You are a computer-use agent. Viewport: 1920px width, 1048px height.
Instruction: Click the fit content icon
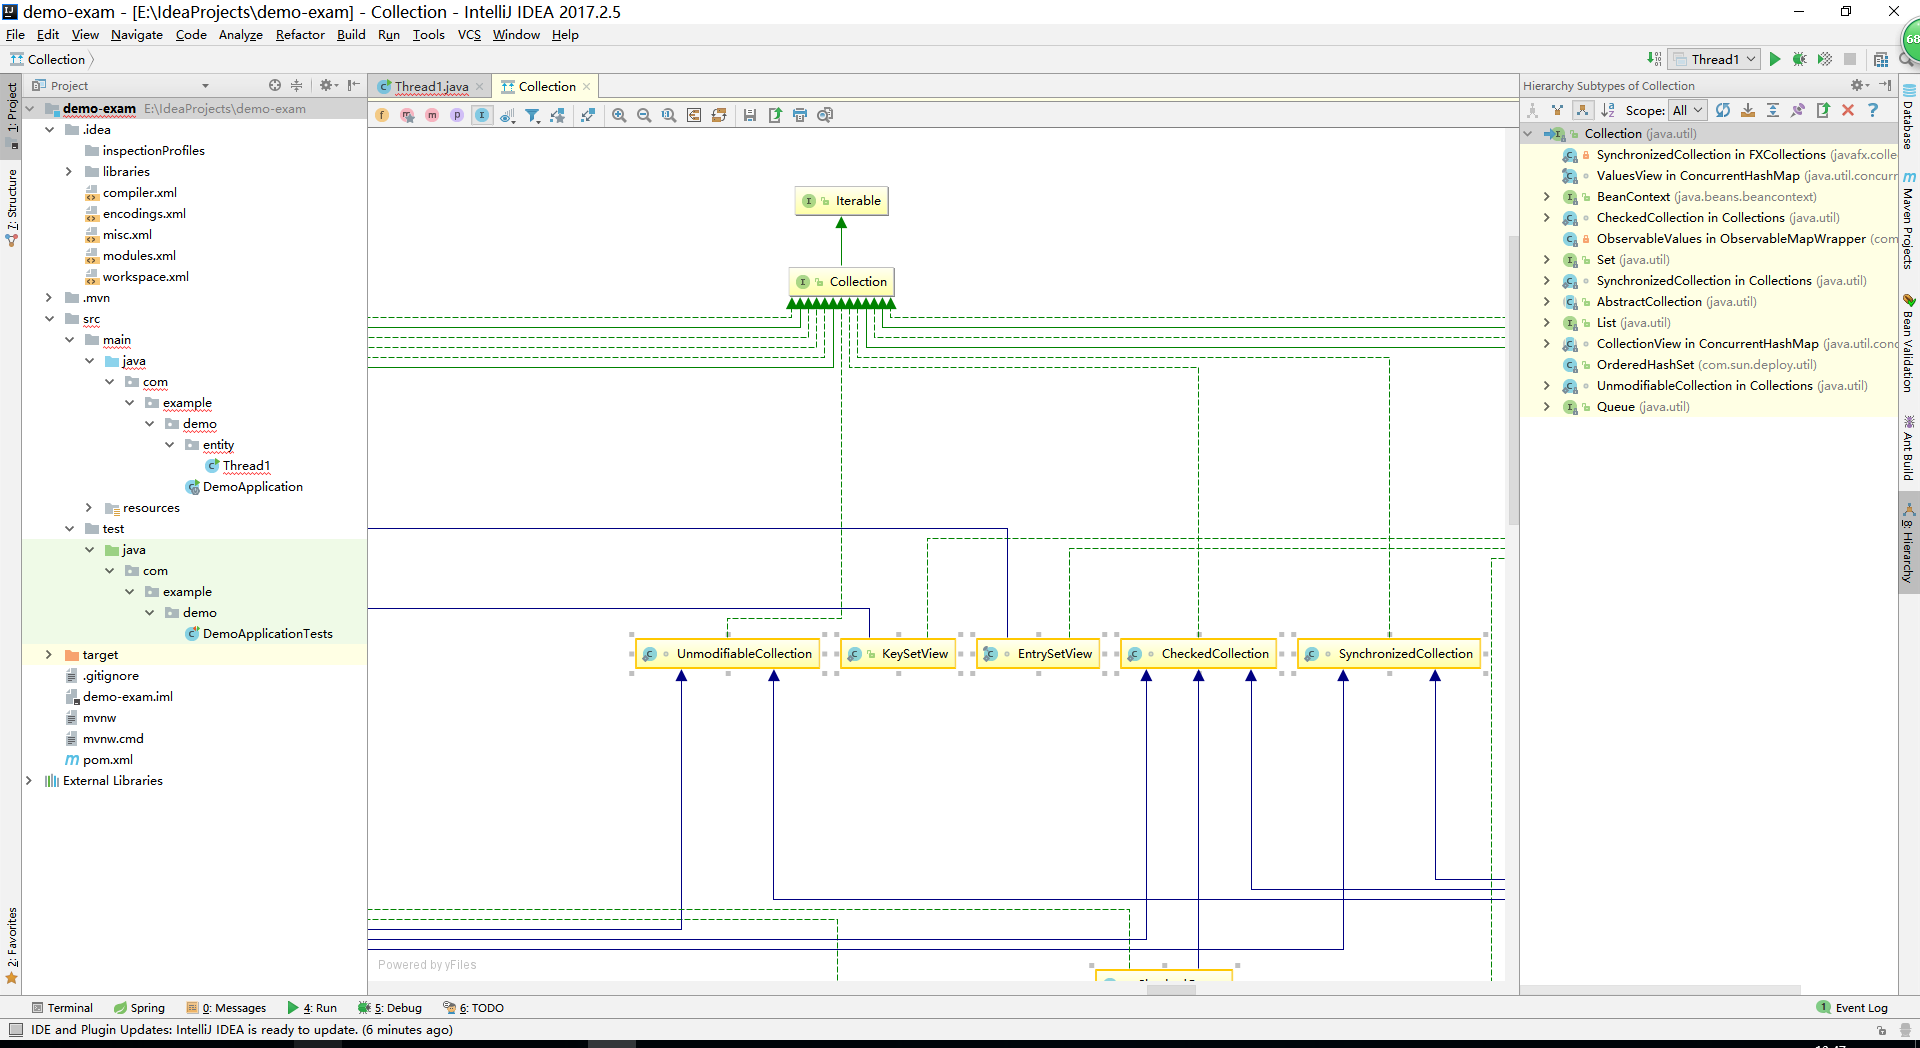coord(694,115)
